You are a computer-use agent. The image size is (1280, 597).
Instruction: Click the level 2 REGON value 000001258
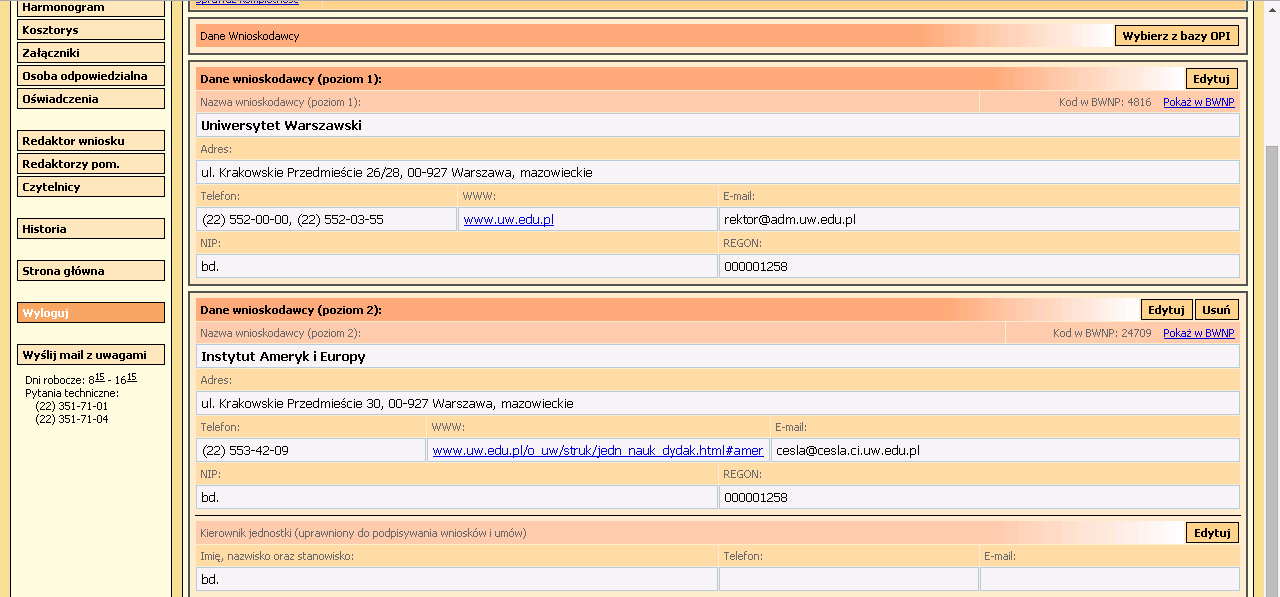755,497
